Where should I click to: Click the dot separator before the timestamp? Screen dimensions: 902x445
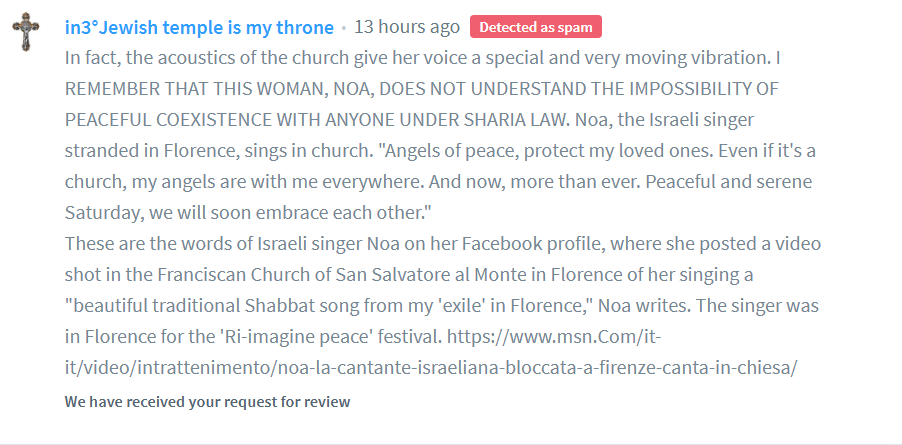344,27
